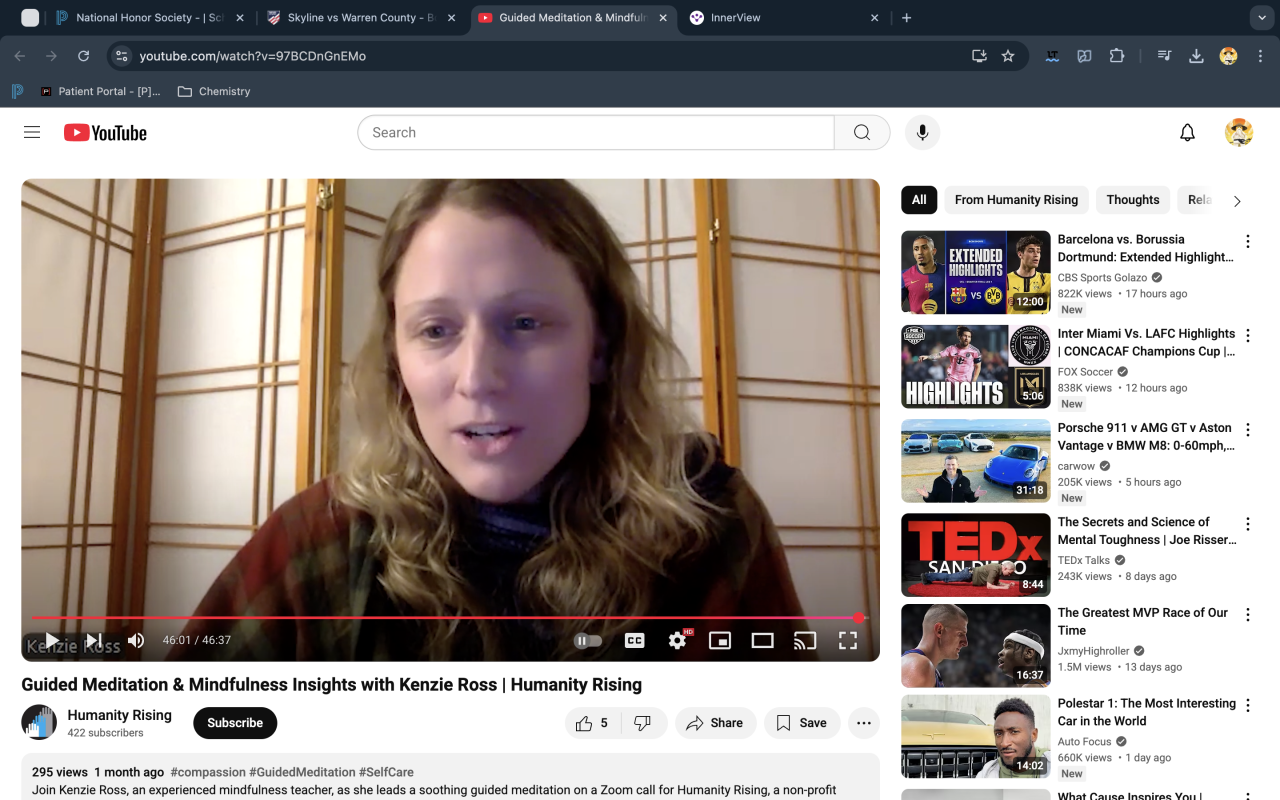Enter full screen mode
This screenshot has width=1280, height=800.
pyautogui.click(x=848, y=640)
